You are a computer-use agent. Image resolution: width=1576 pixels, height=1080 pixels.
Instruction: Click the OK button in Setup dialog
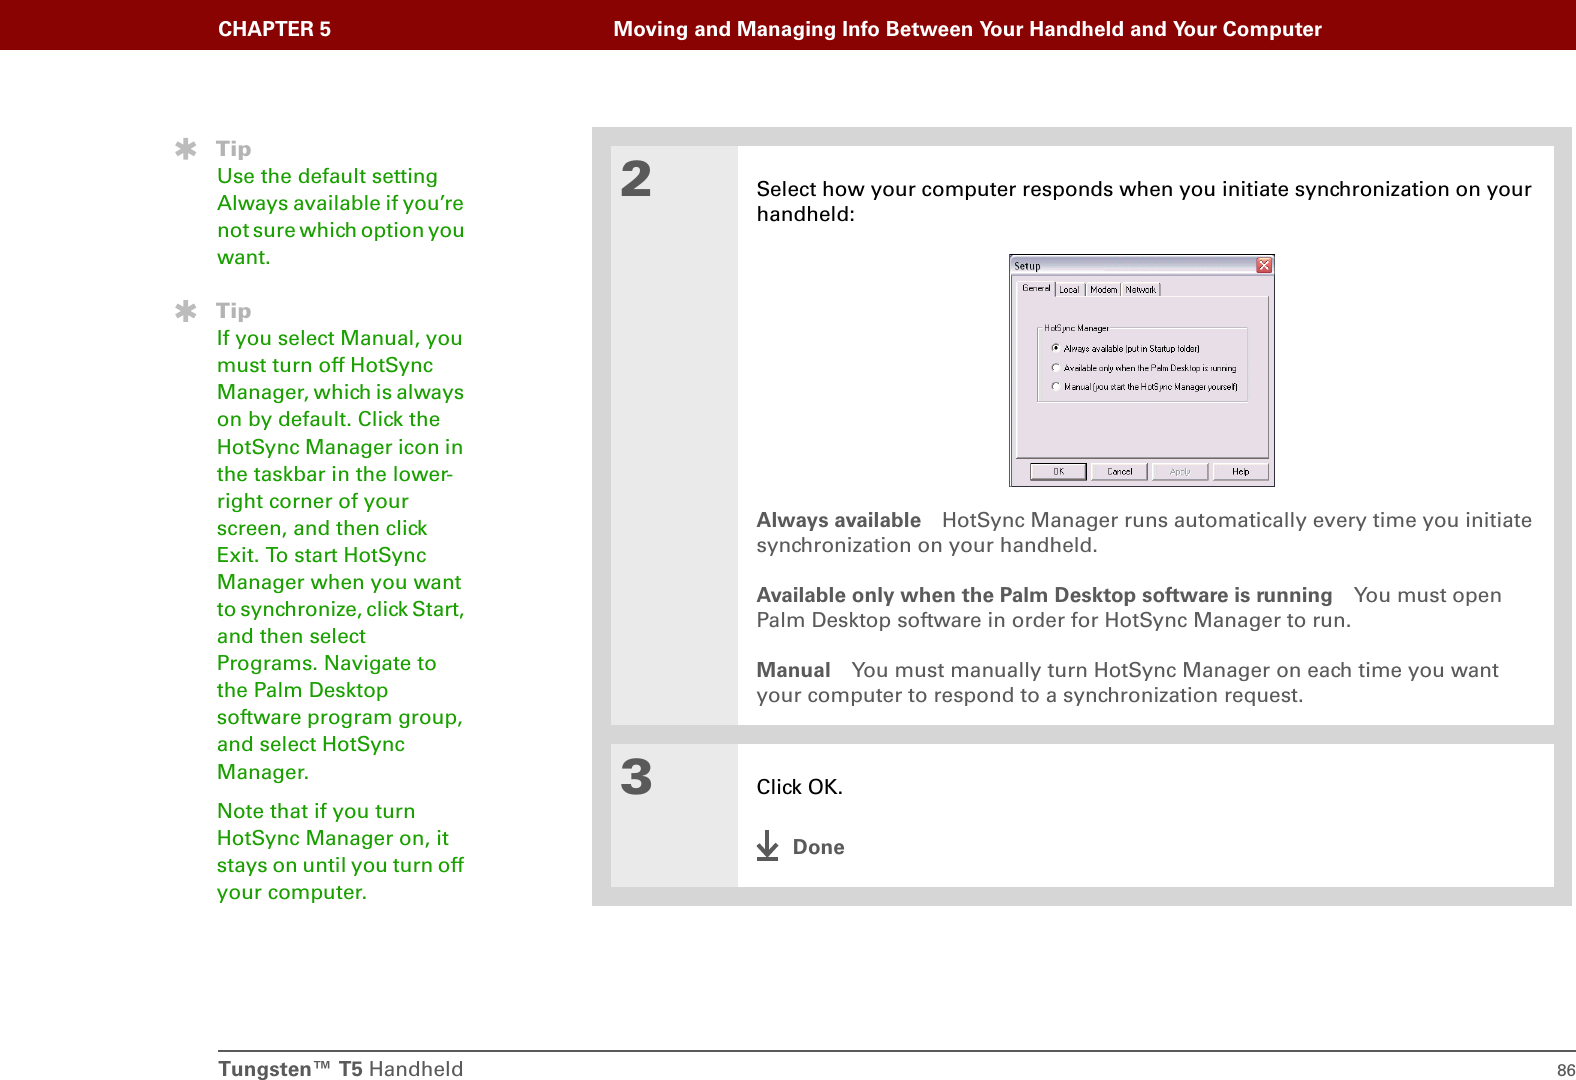pos(1058,471)
